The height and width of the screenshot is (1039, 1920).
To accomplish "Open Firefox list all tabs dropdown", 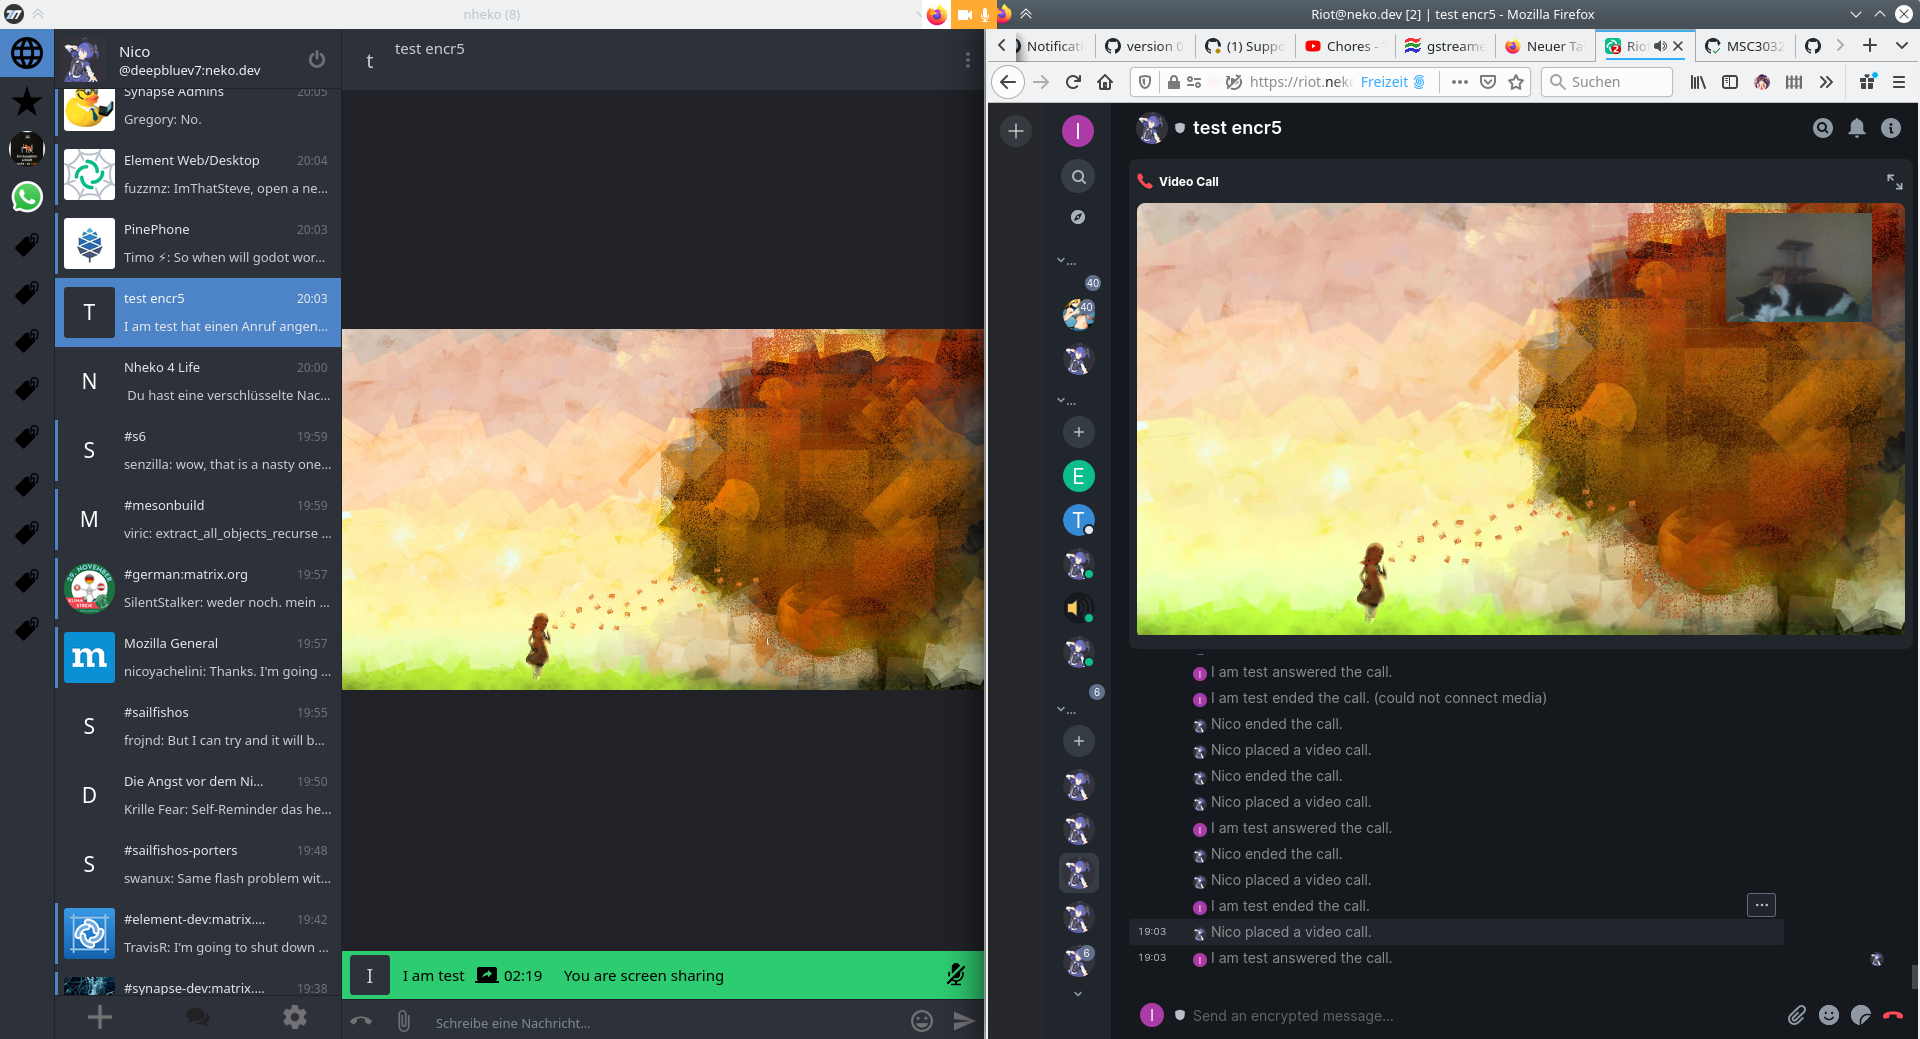I will pos(1901,46).
